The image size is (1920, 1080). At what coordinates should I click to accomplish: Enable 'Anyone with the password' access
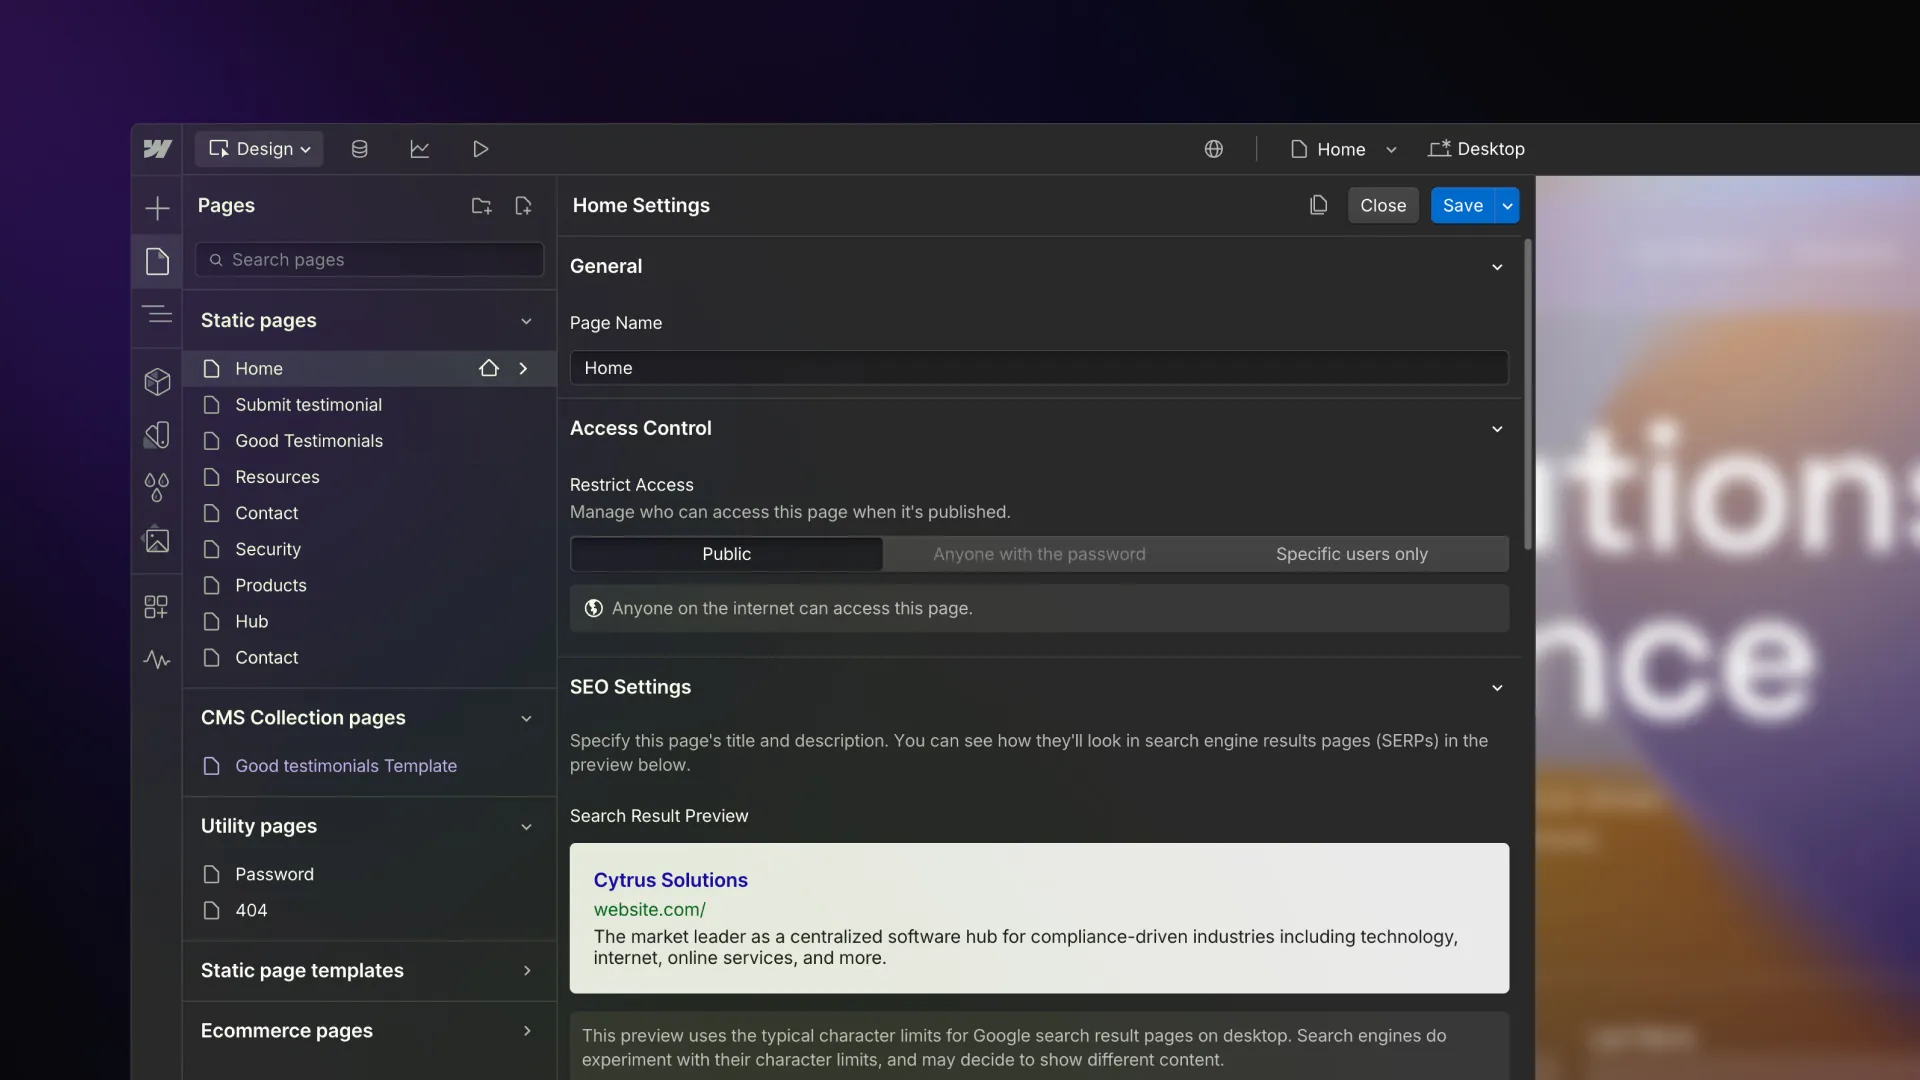1040,554
